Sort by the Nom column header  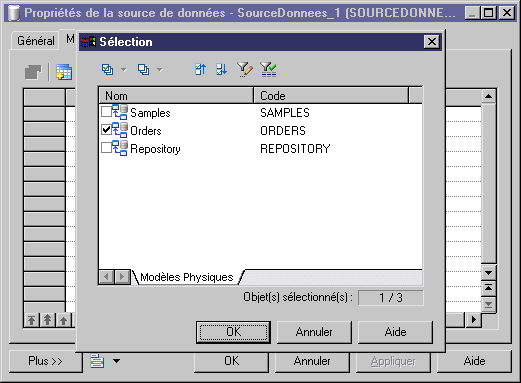176,96
